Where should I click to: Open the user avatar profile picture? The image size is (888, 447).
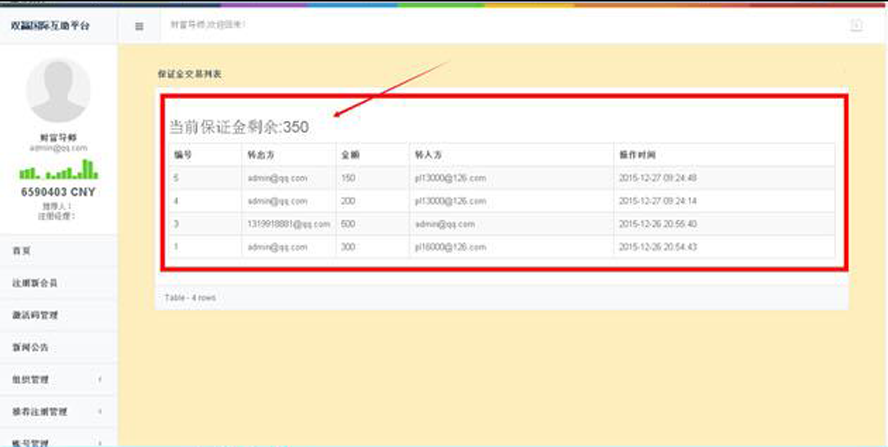click(58, 90)
